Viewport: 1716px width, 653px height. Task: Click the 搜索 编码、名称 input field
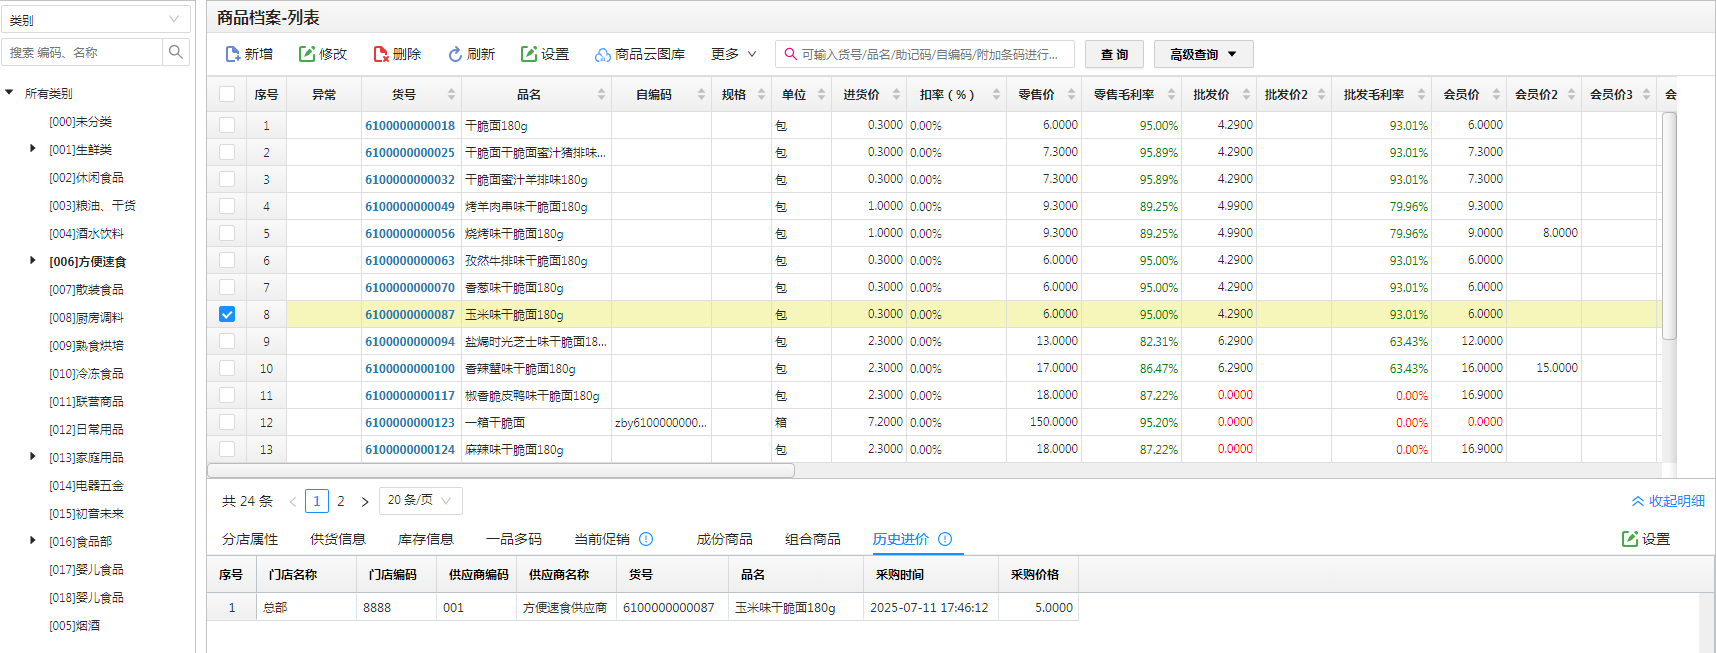click(x=82, y=52)
